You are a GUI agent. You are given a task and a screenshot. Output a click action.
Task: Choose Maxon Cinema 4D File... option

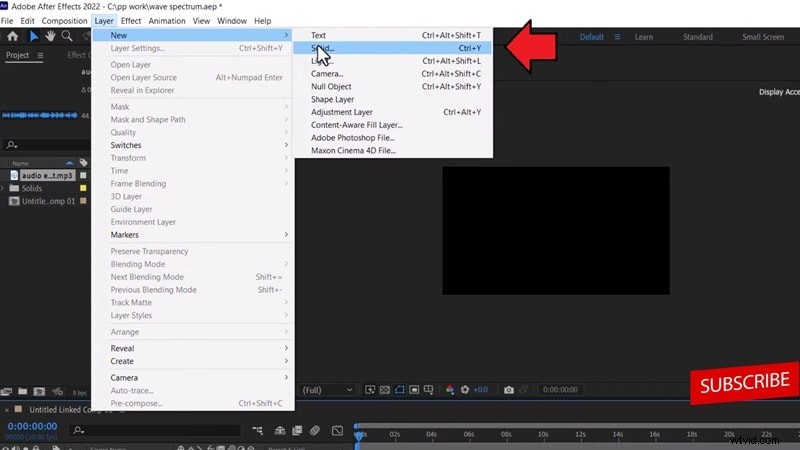tap(393, 150)
